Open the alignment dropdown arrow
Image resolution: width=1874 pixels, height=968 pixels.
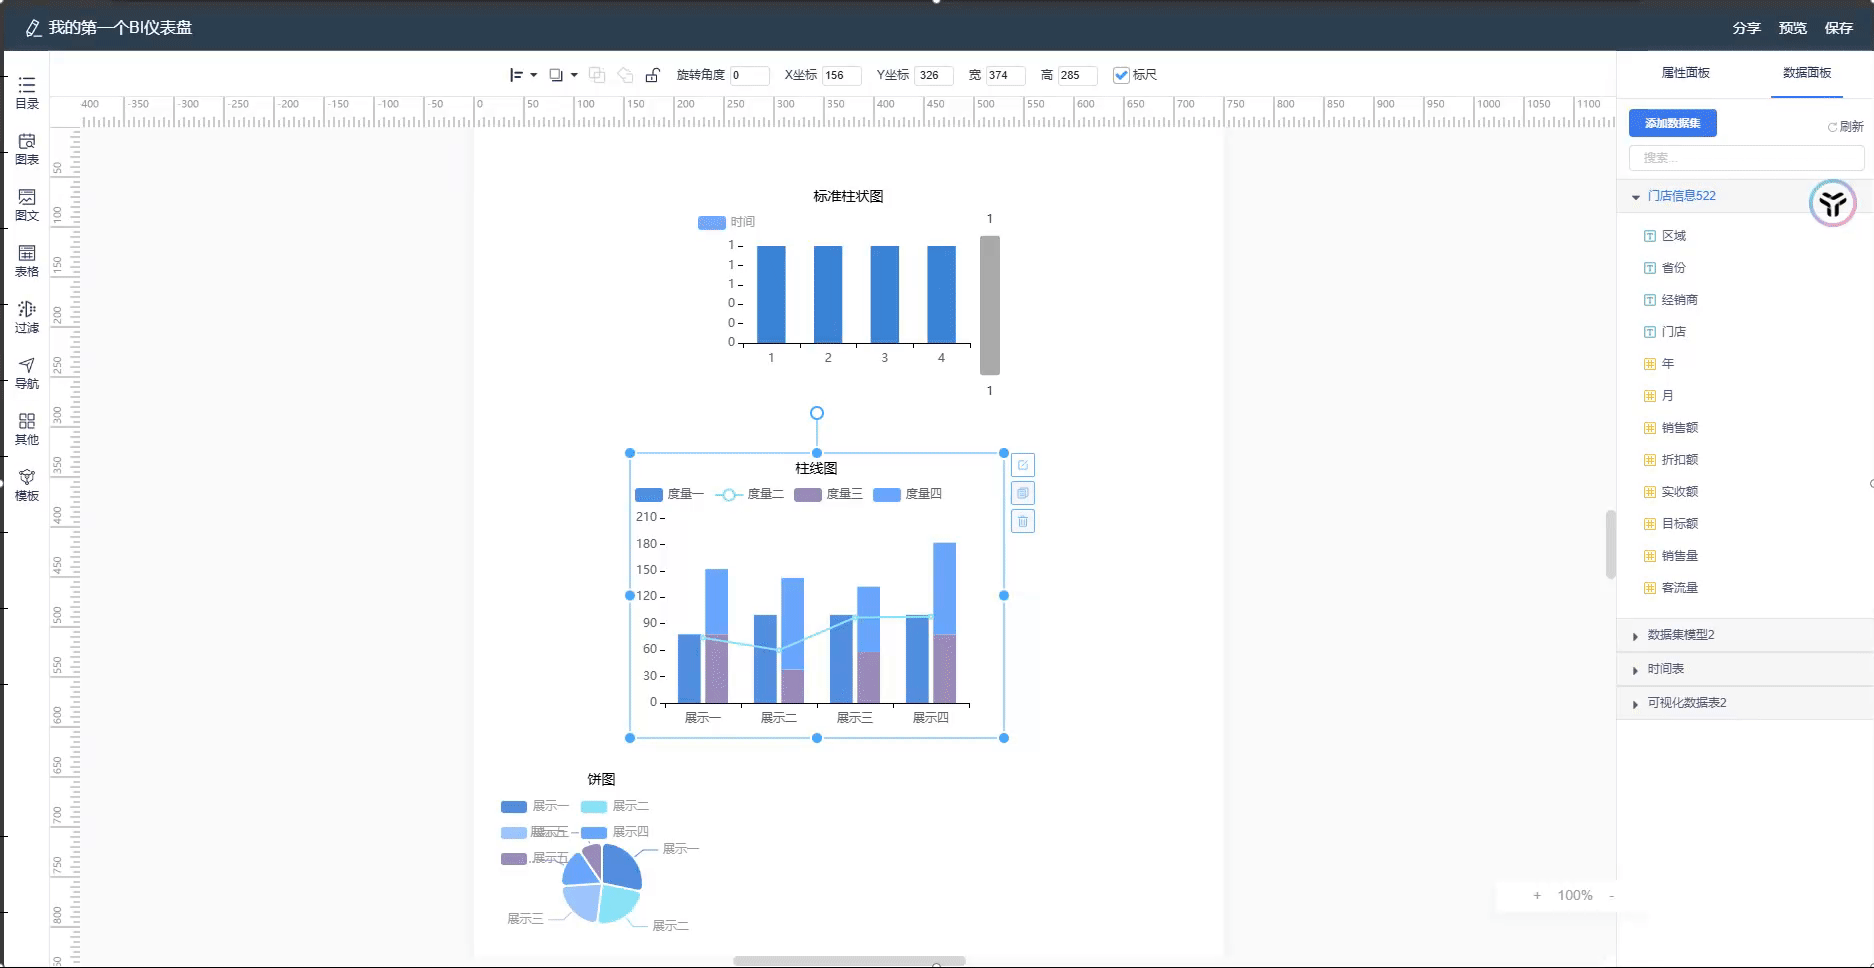tap(534, 75)
